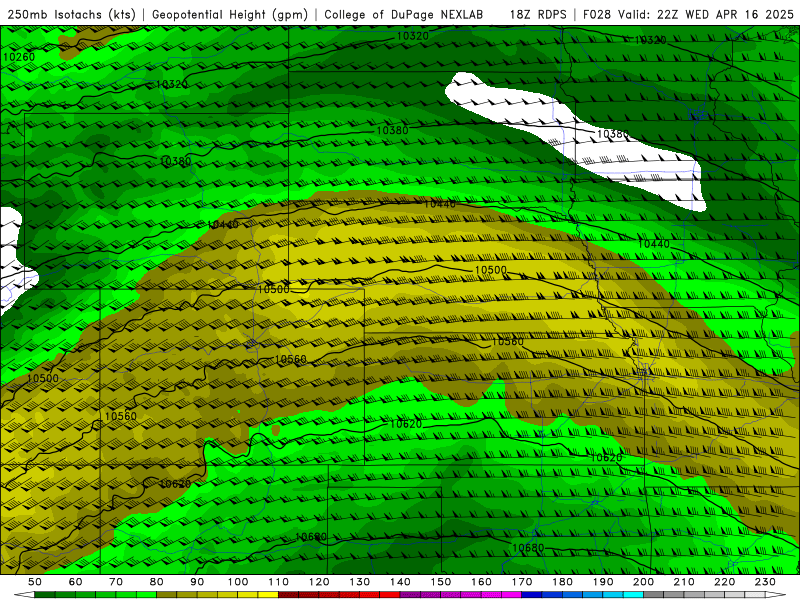The width and height of the screenshot is (800, 600).
Task: Select the 220 value on the color scale
Action: tap(724, 582)
